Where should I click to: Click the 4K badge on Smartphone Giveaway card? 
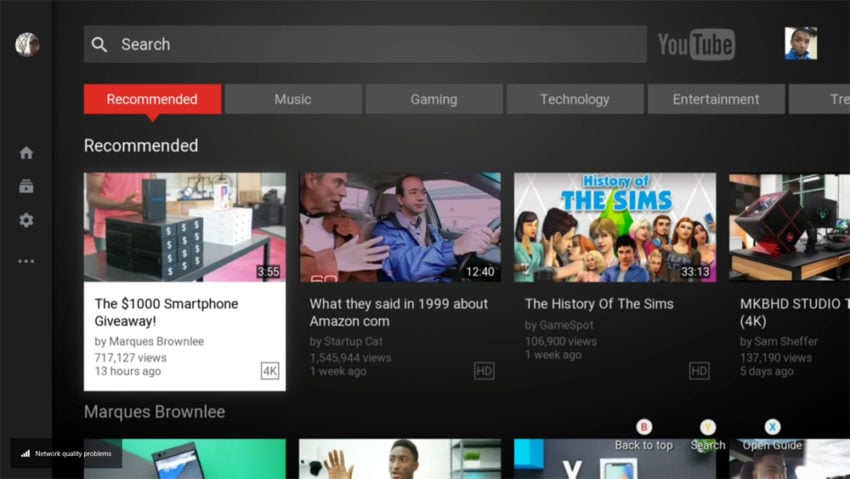269,371
